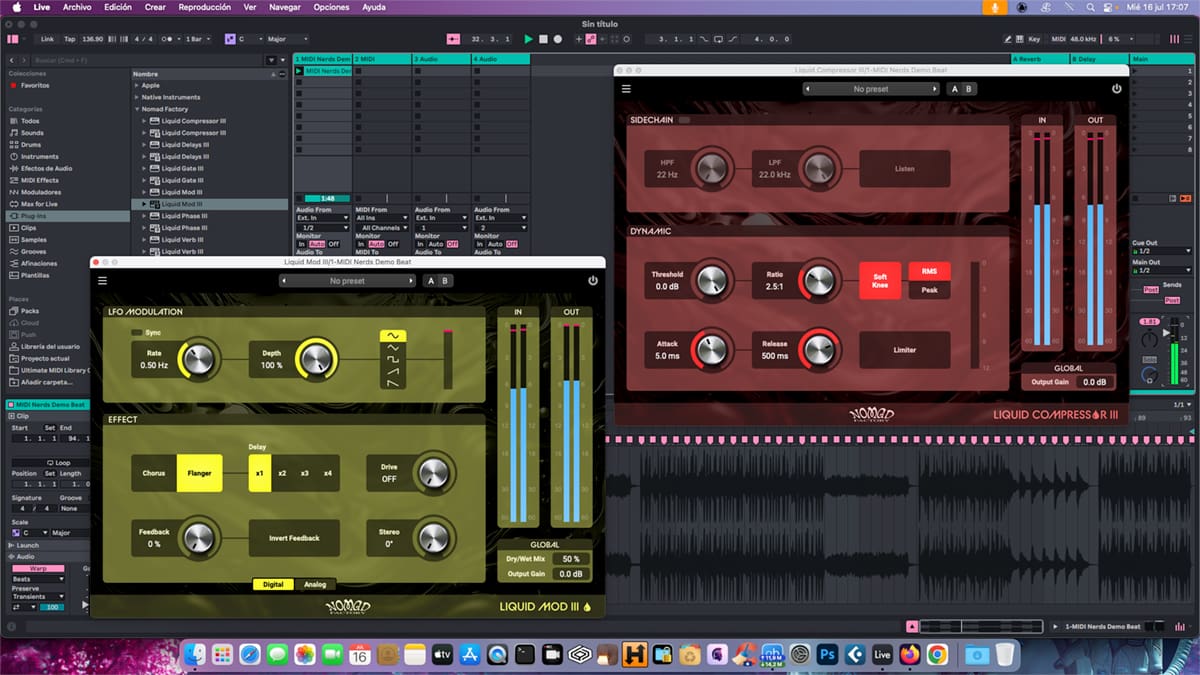Image resolution: width=1200 pixels, height=675 pixels.
Task: Go to previous preset in Liquid Mod III
Action: coord(284,281)
